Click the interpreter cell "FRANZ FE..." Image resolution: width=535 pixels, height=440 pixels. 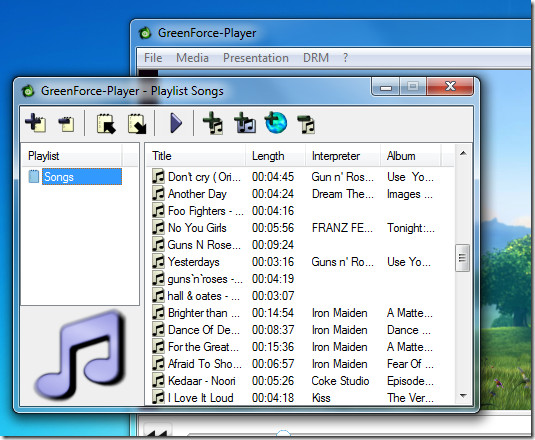coord(342,228)
